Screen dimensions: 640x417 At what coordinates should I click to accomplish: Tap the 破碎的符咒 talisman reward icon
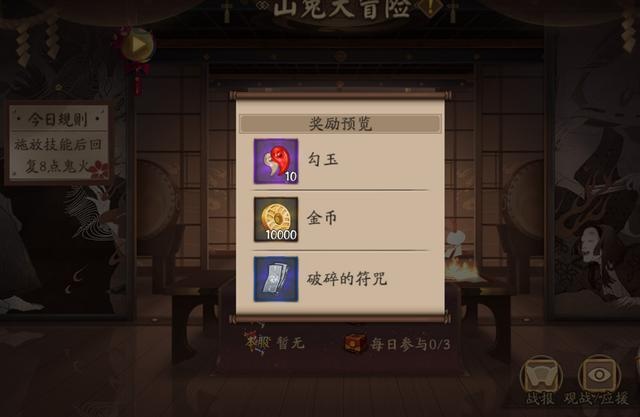(x=276, y=279)
